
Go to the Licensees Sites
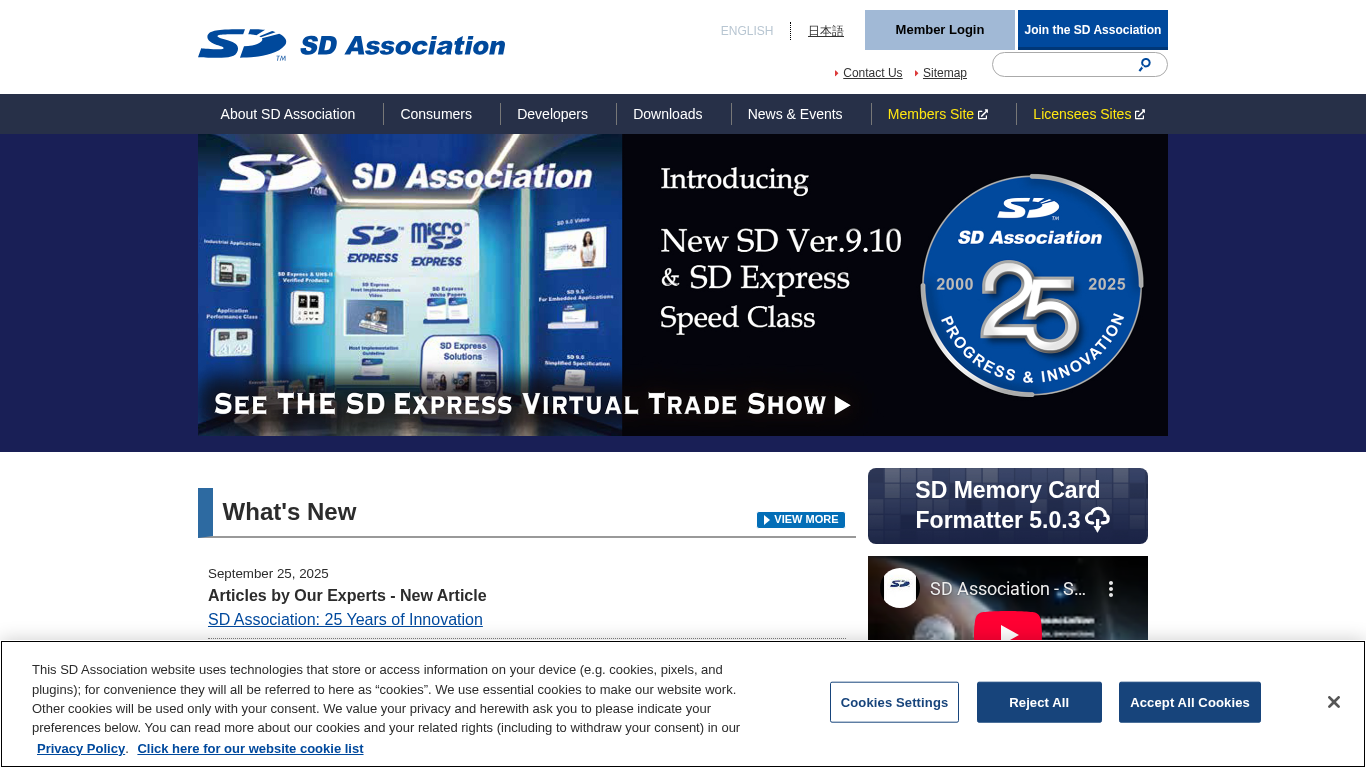tap(1089, 114)
